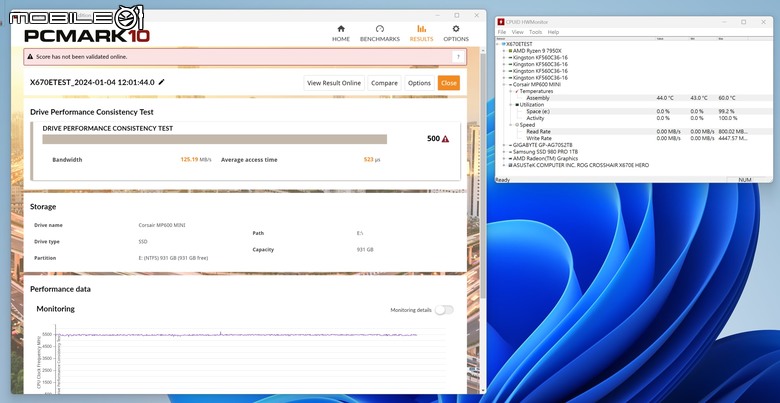Image resolution: width=780 pixels, height=403 pixels.
Task: Maximize the HWMonitor window
Action: click(744, 22)
